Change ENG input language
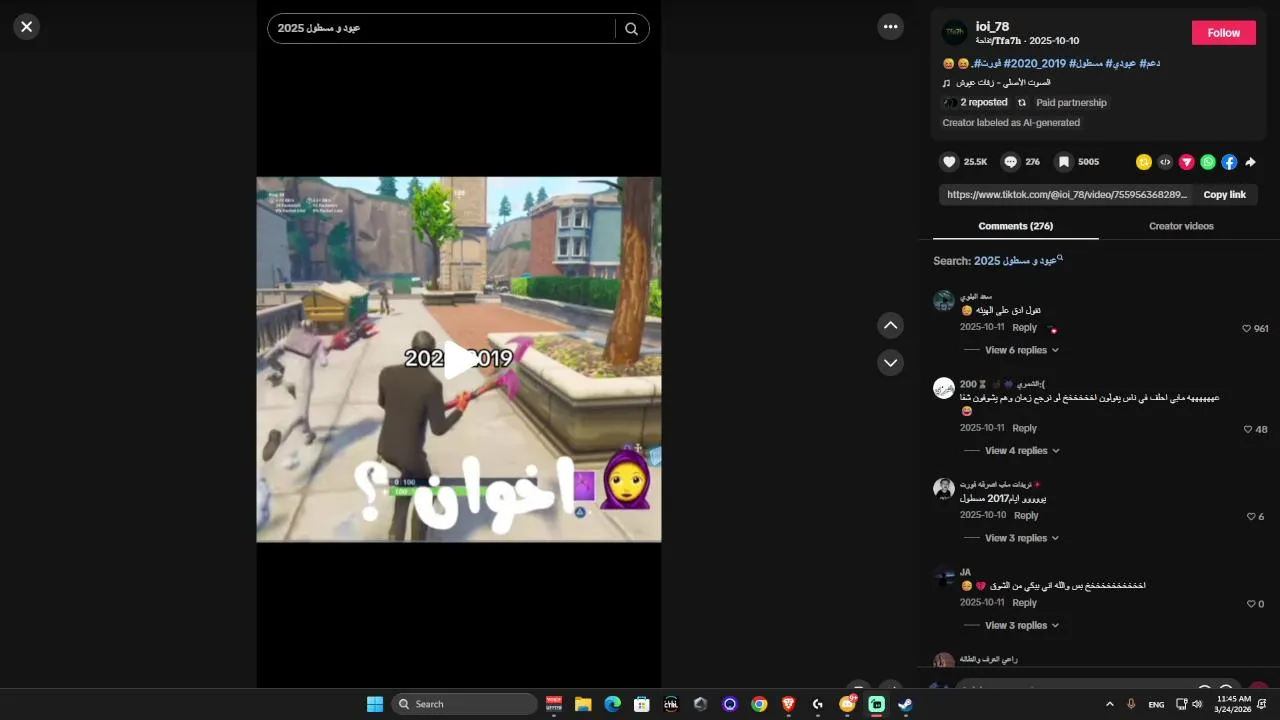This screenshot has height=720, width=1280. tap(1156, 705)
